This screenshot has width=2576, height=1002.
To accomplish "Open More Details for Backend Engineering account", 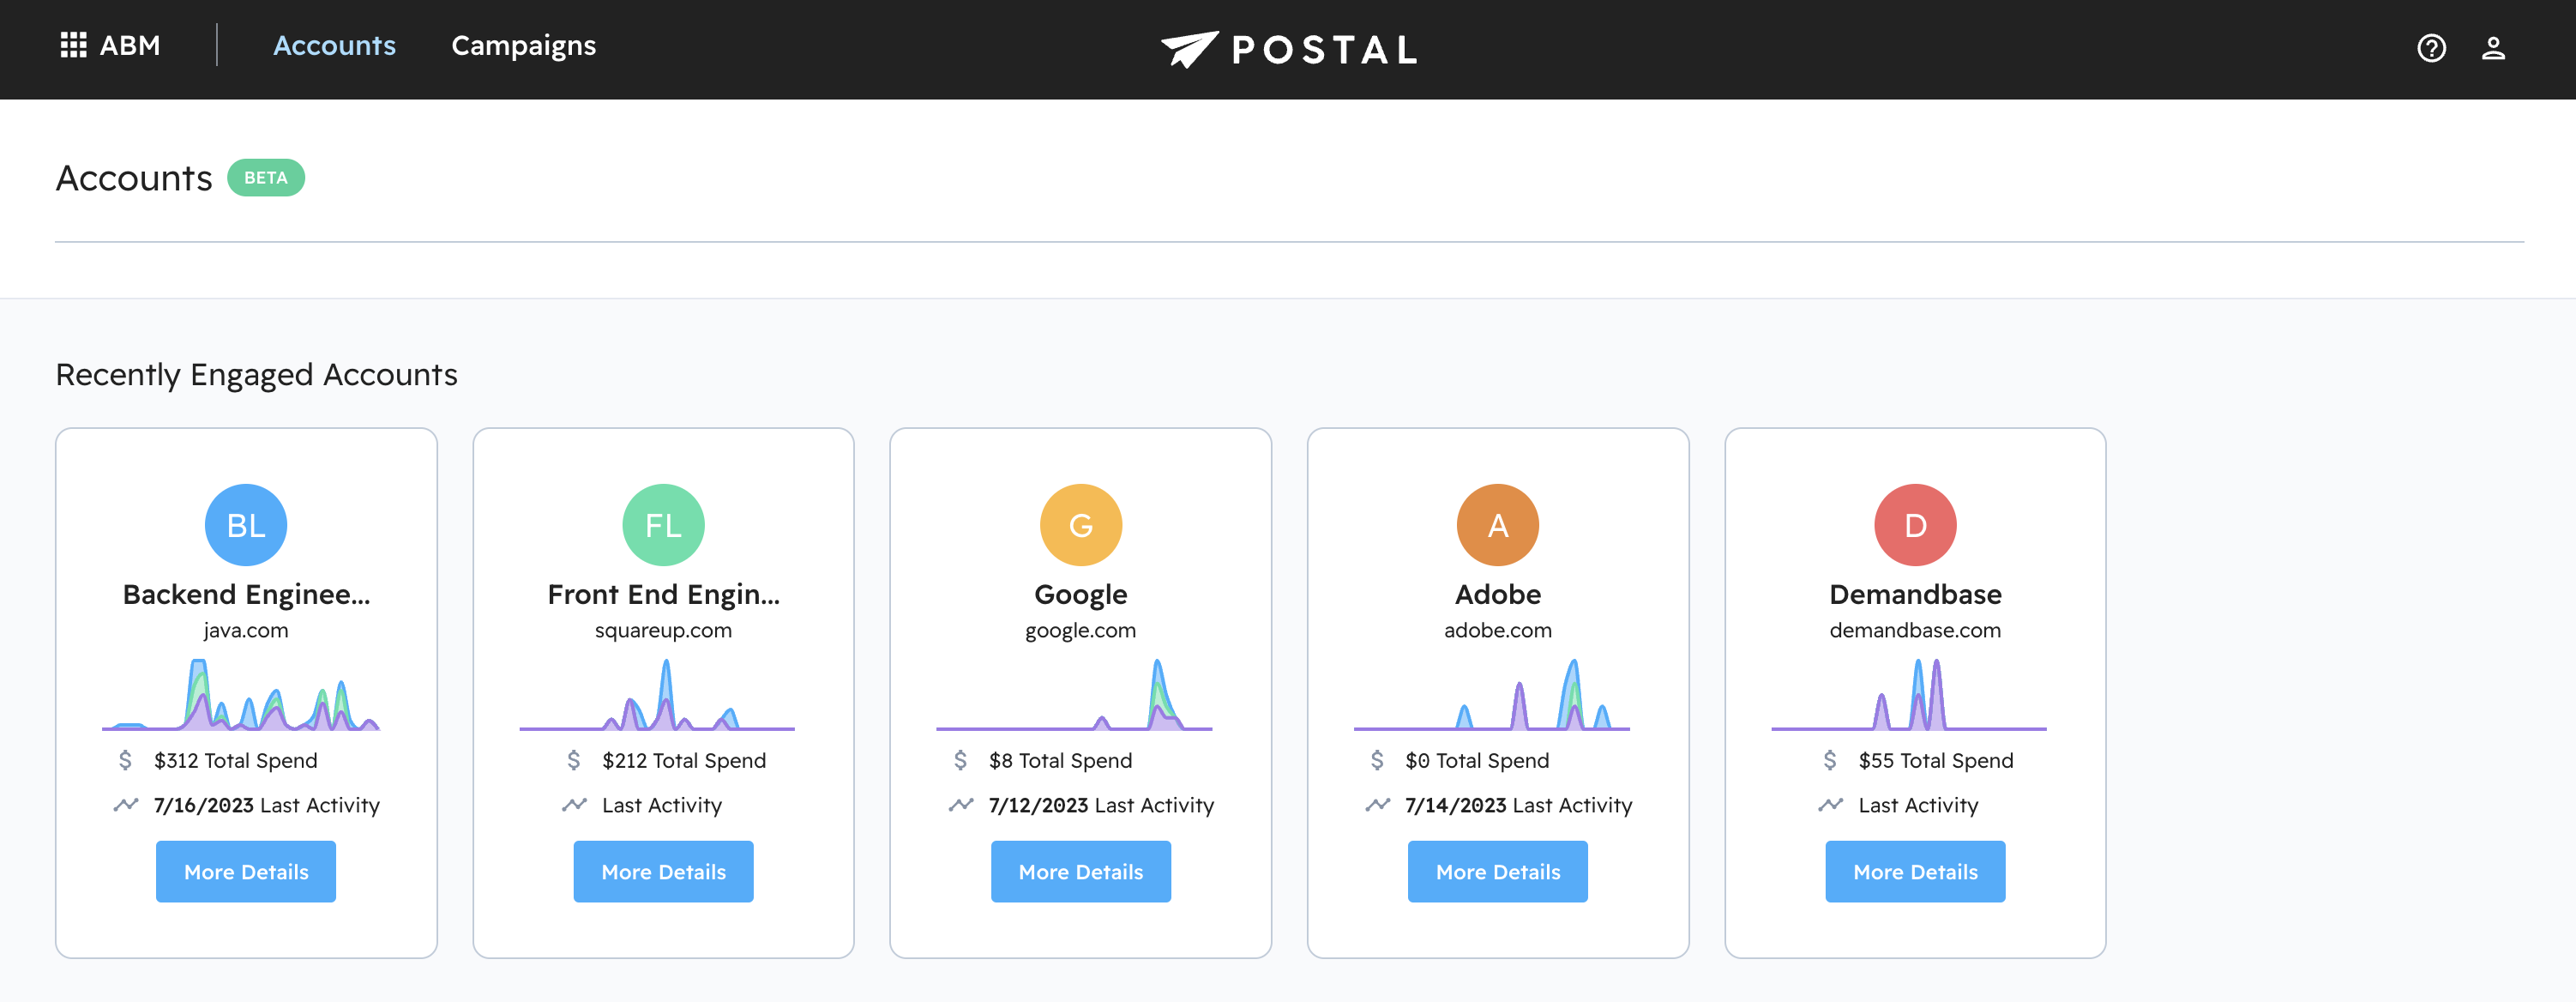I will coord(246,871).
